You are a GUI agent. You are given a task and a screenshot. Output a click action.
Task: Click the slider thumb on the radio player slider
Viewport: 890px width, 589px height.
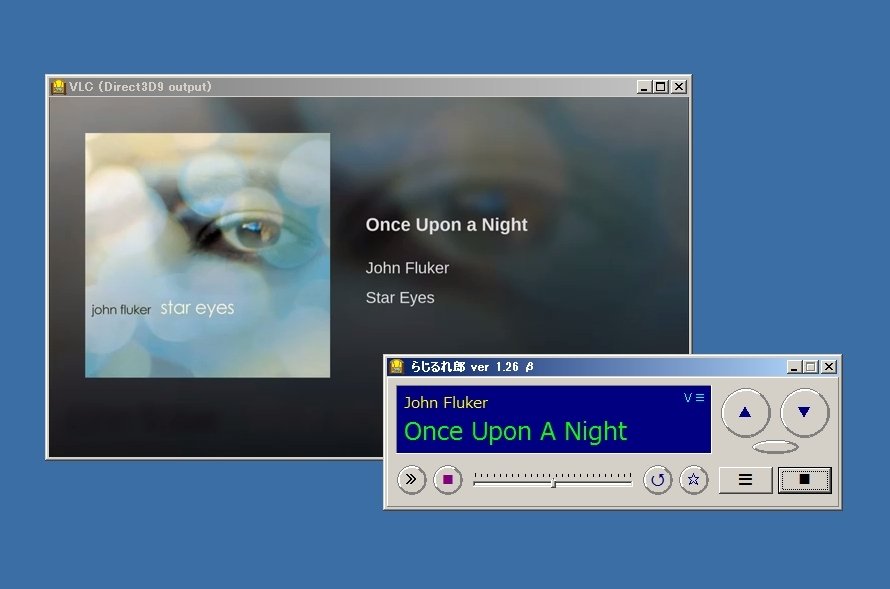tap(553, 483)
